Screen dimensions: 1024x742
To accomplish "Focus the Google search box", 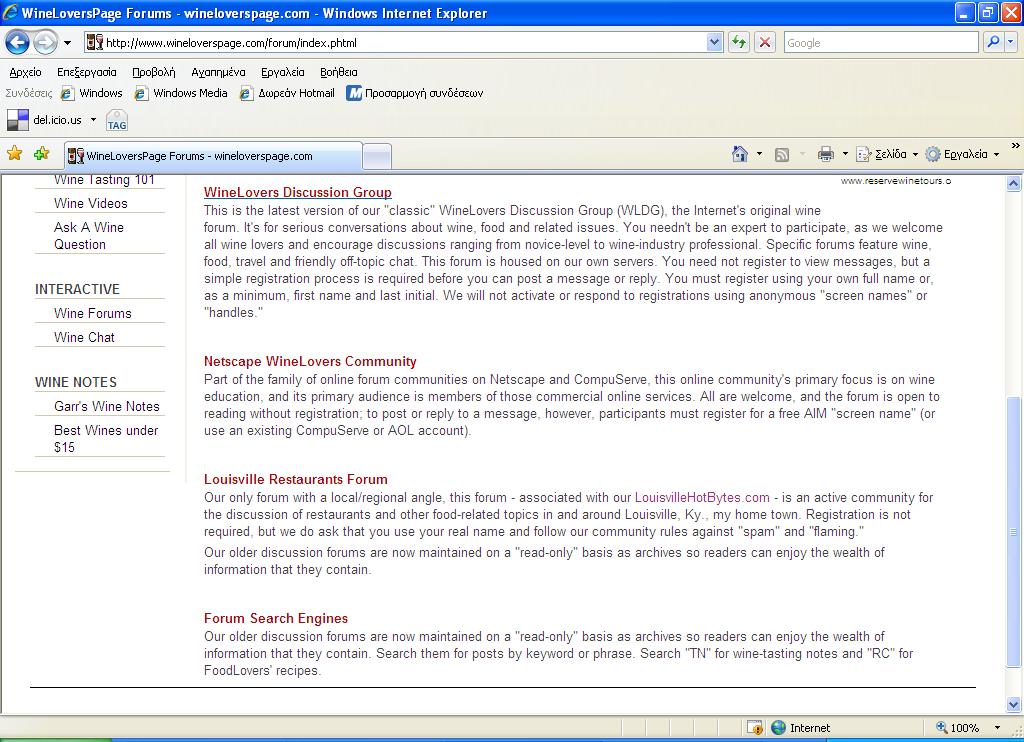I will (x=881, y=43).
